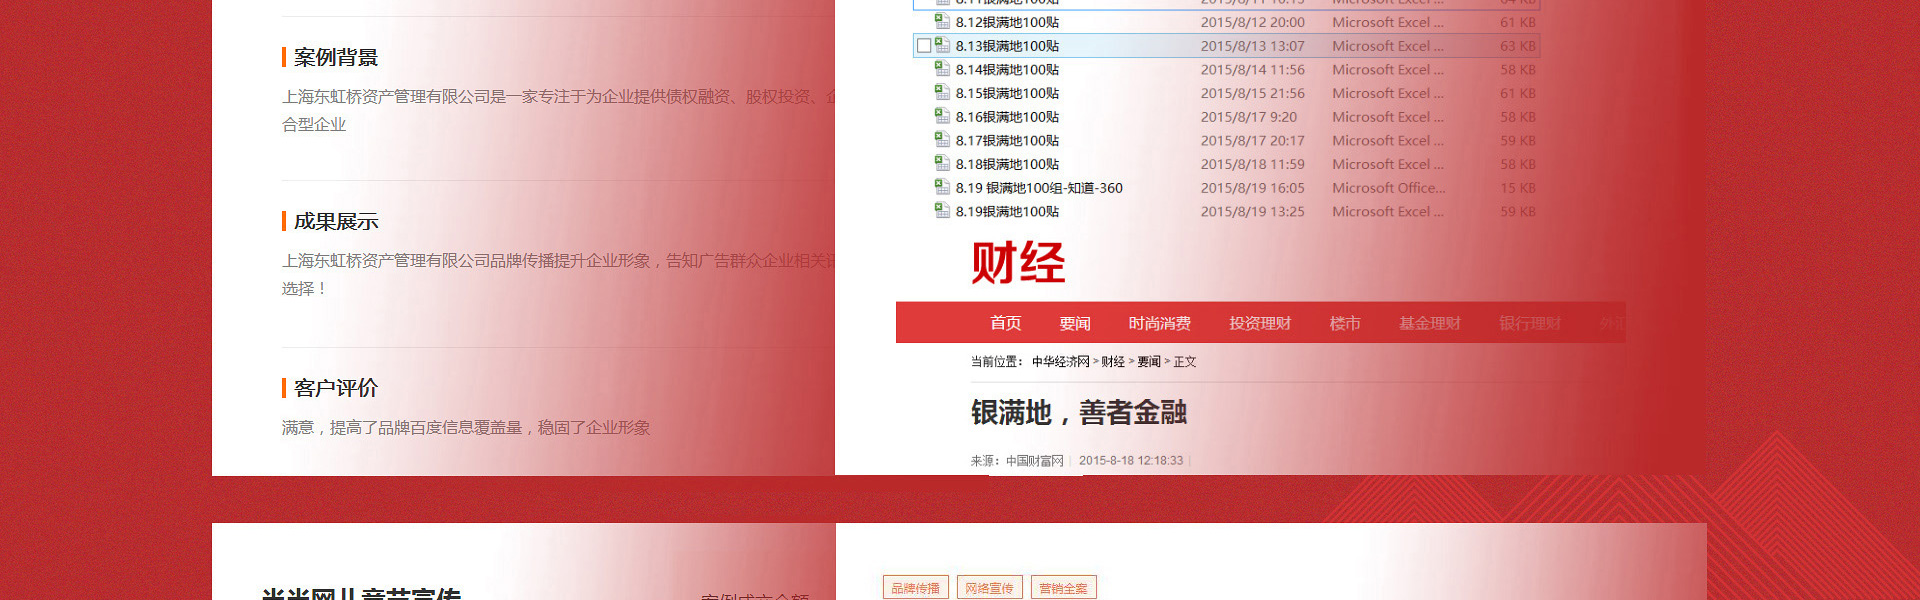The image size is (1920, 600).
Task: Open file 8.16银满地100贴
Action: tap(1007, 117)
